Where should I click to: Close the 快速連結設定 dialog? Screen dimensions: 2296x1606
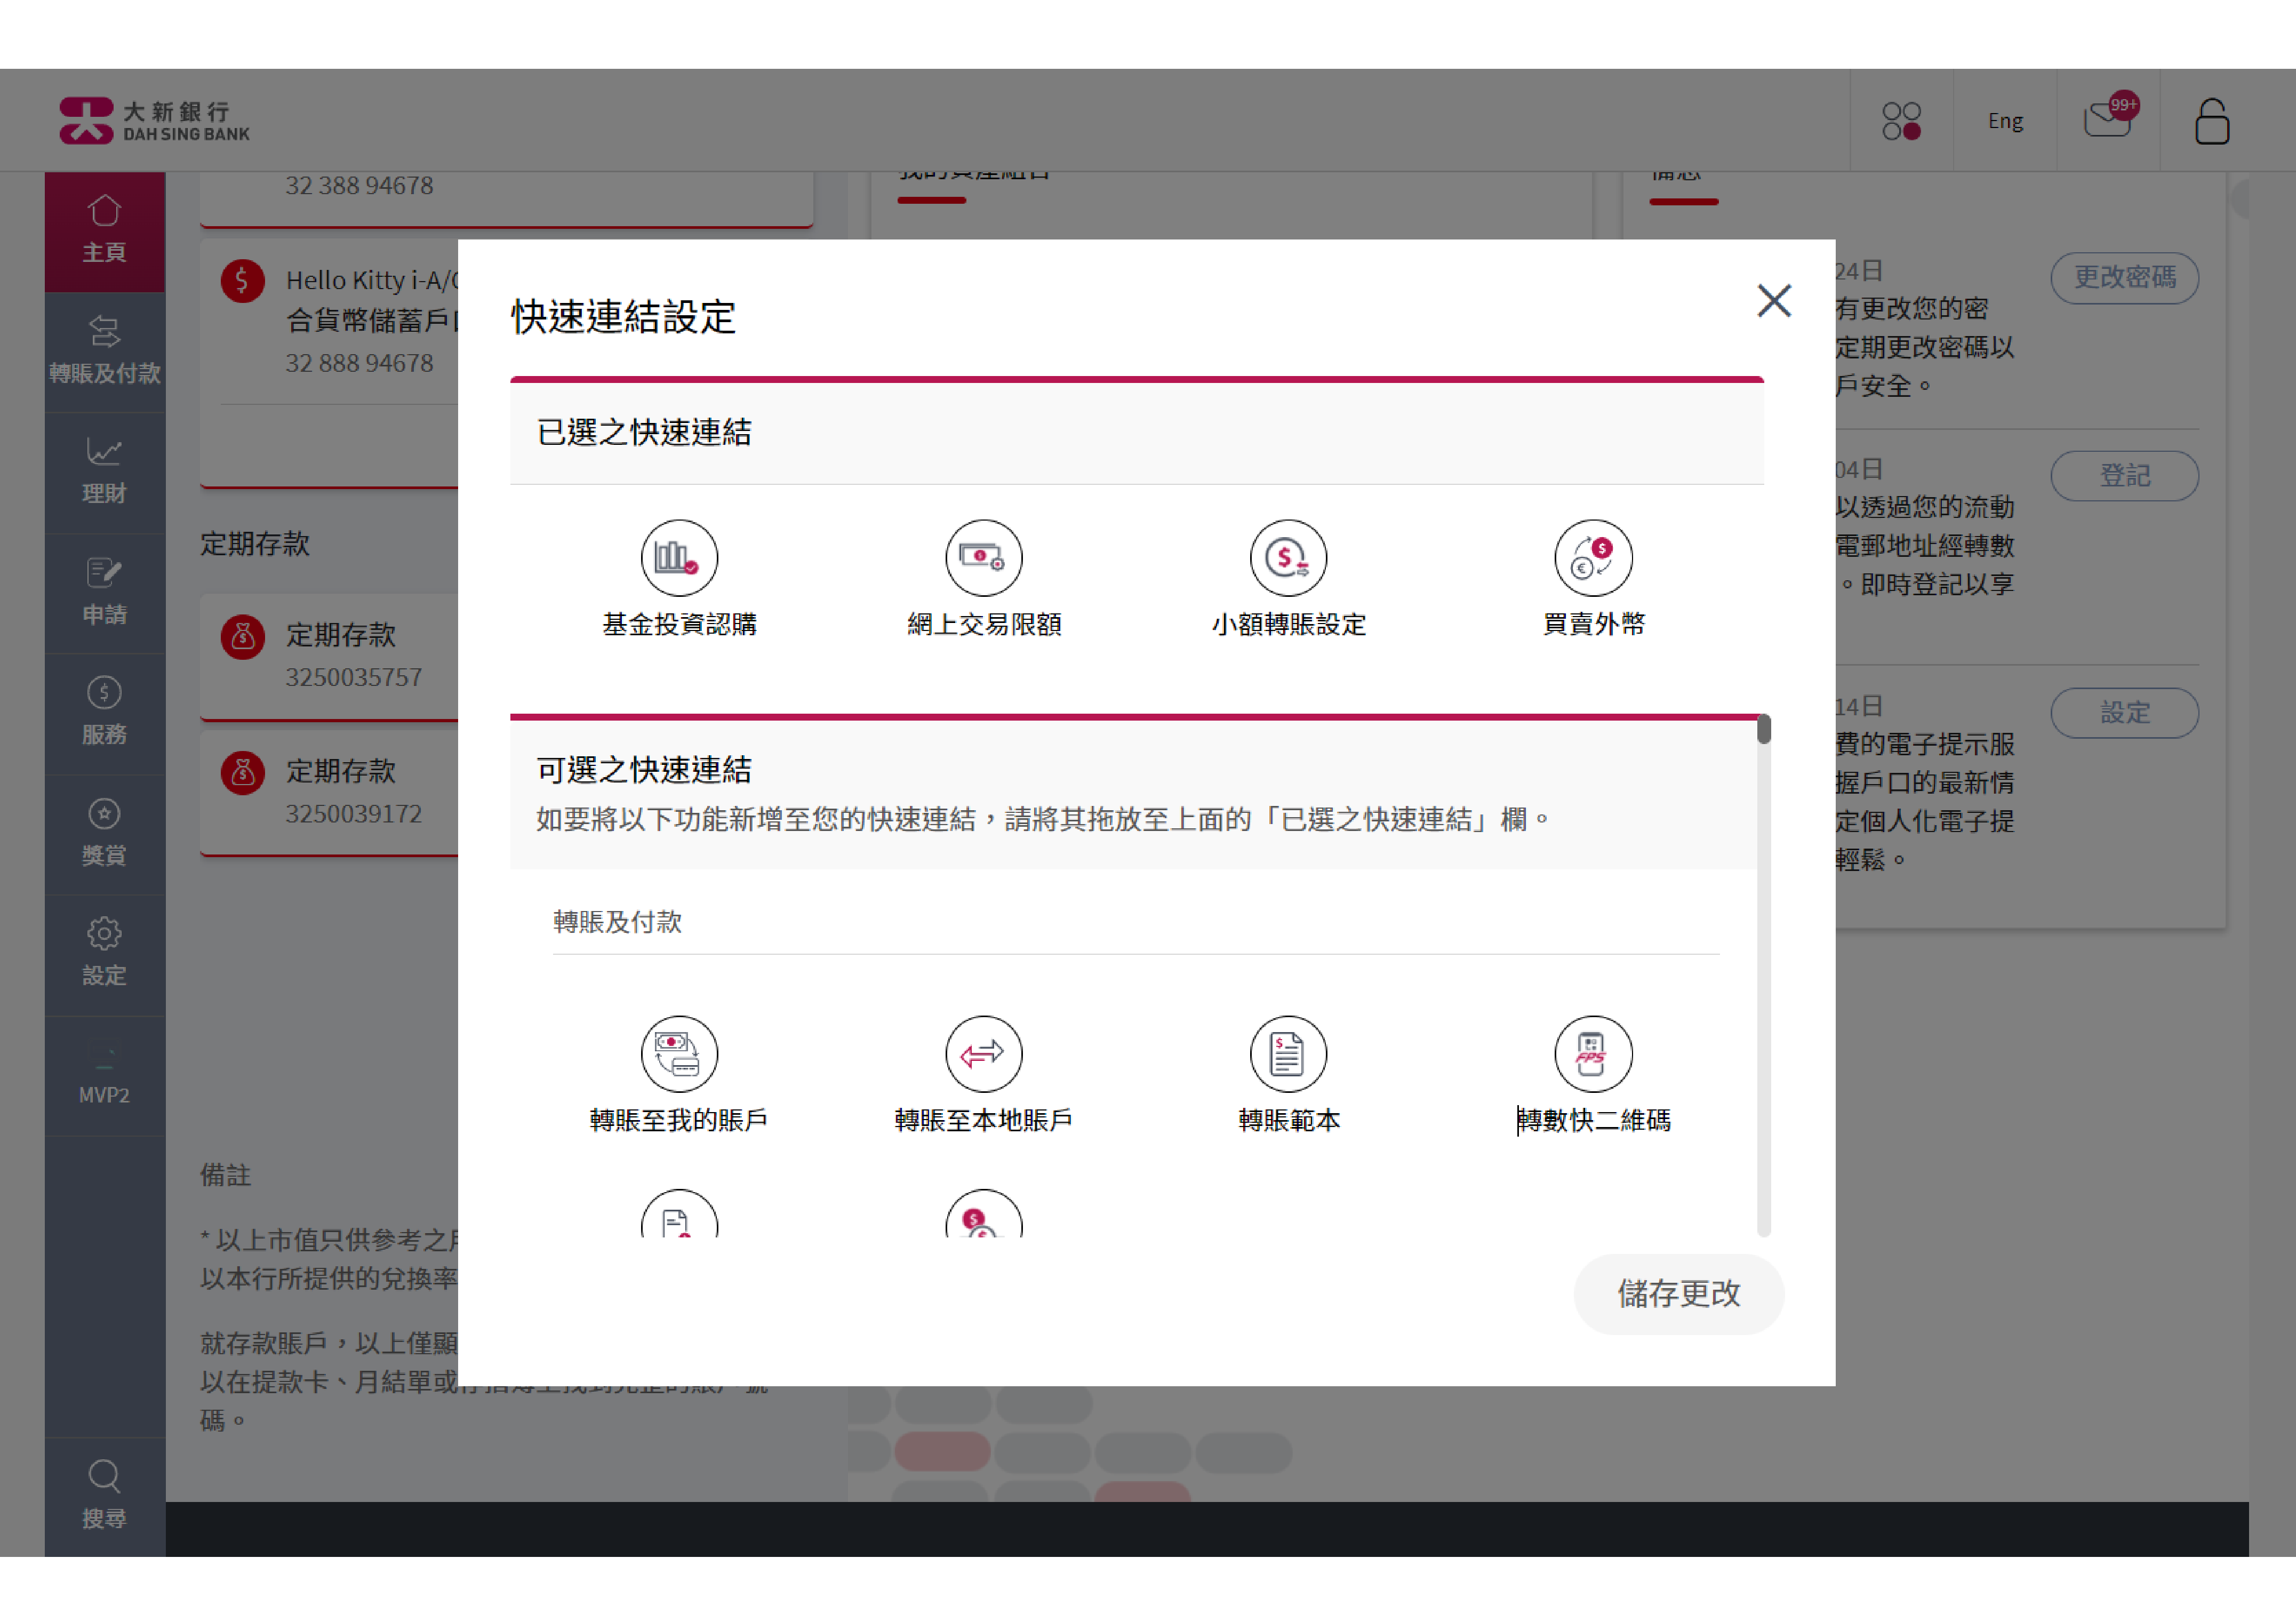pos(1774,300)
